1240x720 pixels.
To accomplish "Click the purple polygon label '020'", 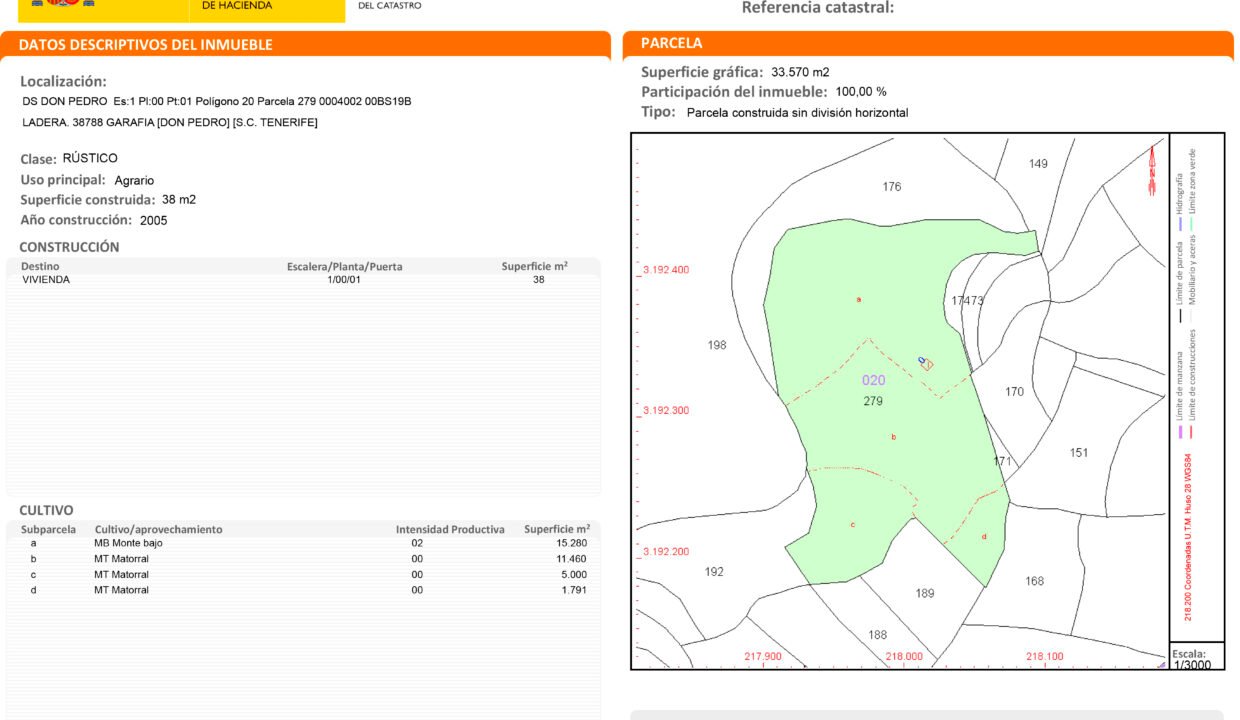I will pyautogui.click(x=873, y=380).
